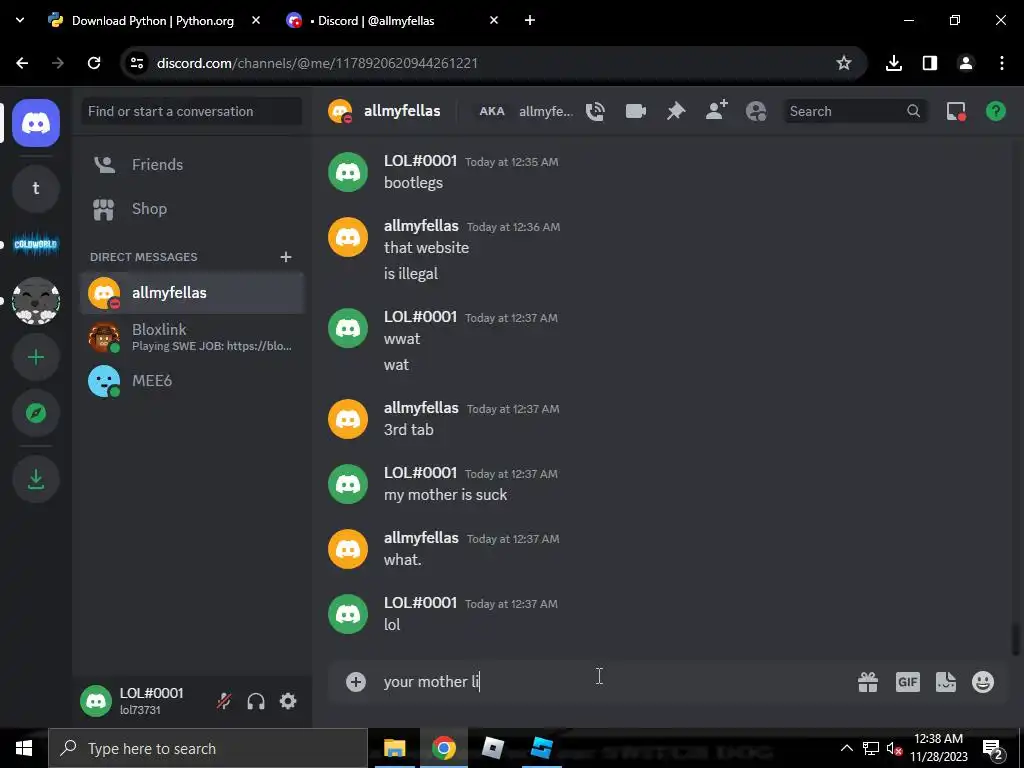The image size is (1024, 768).
Task: Open Explore Discoverable Servers compass icon
Action: tap(36, 413)
